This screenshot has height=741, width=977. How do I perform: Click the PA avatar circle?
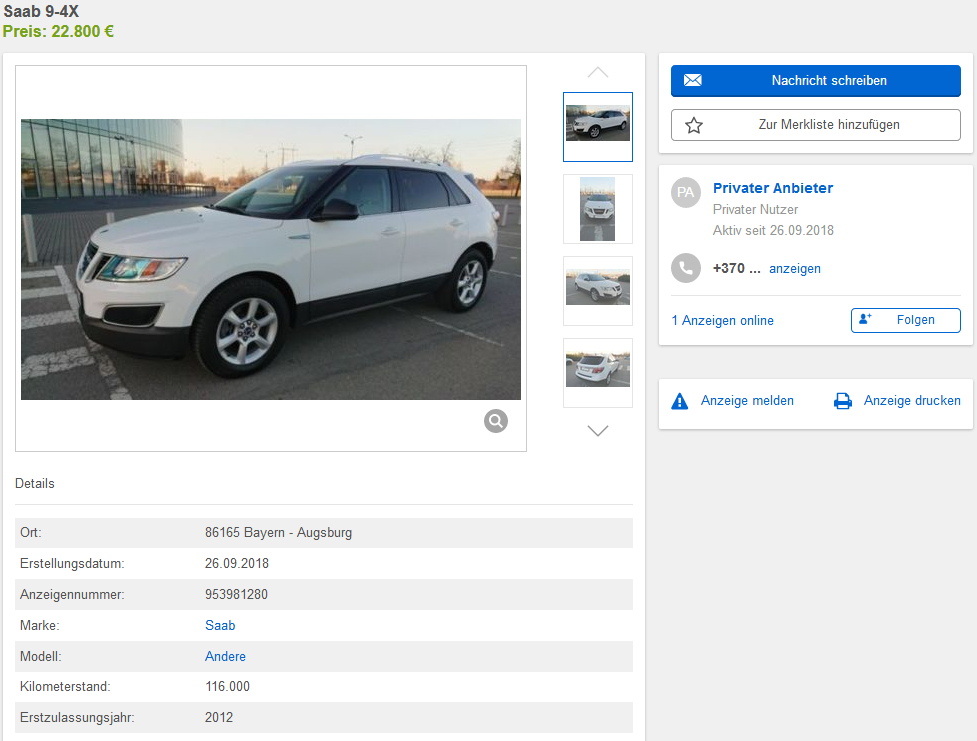(x=685, y=192)
